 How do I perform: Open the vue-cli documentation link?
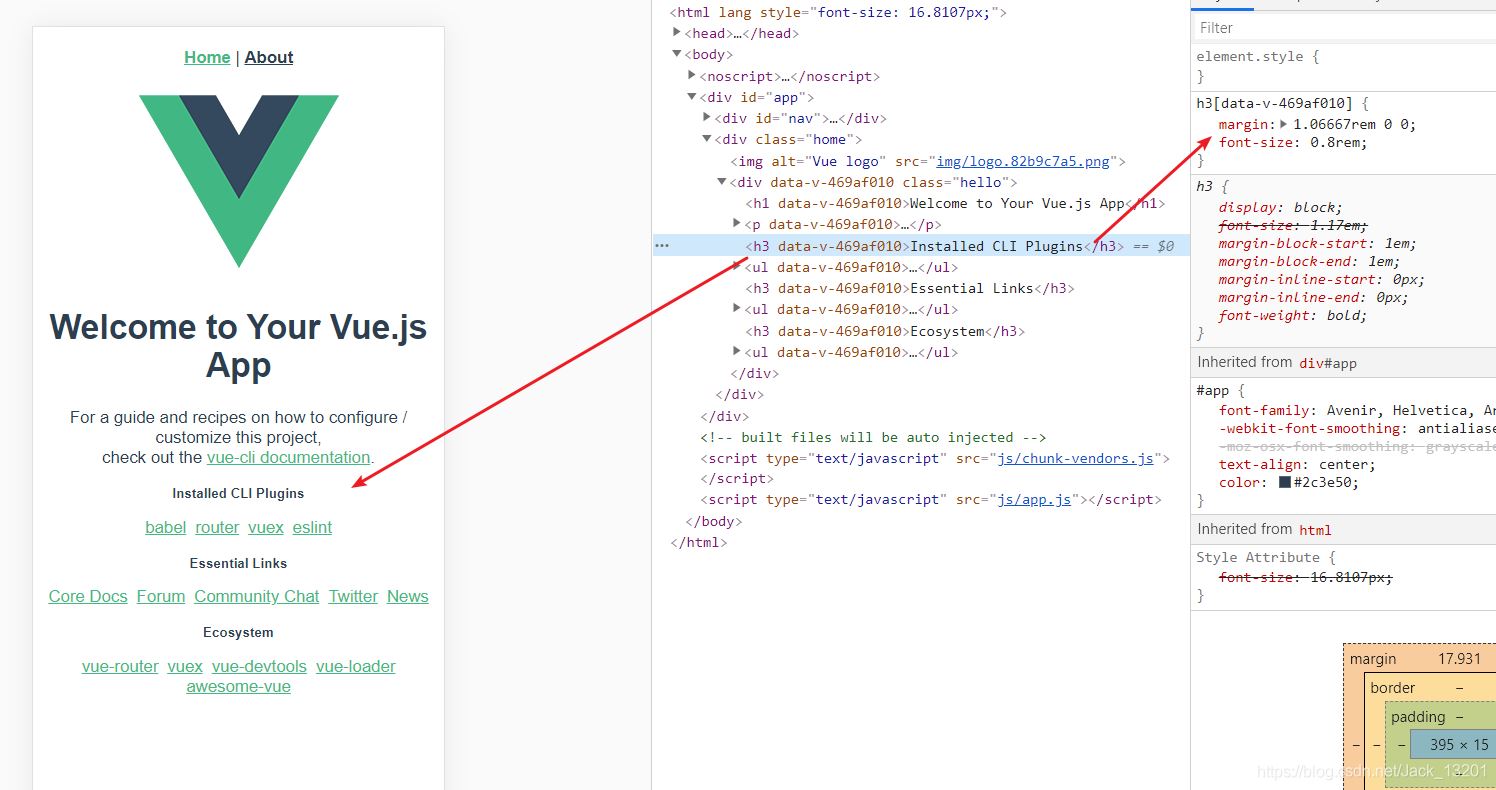[x=289, y=457]
